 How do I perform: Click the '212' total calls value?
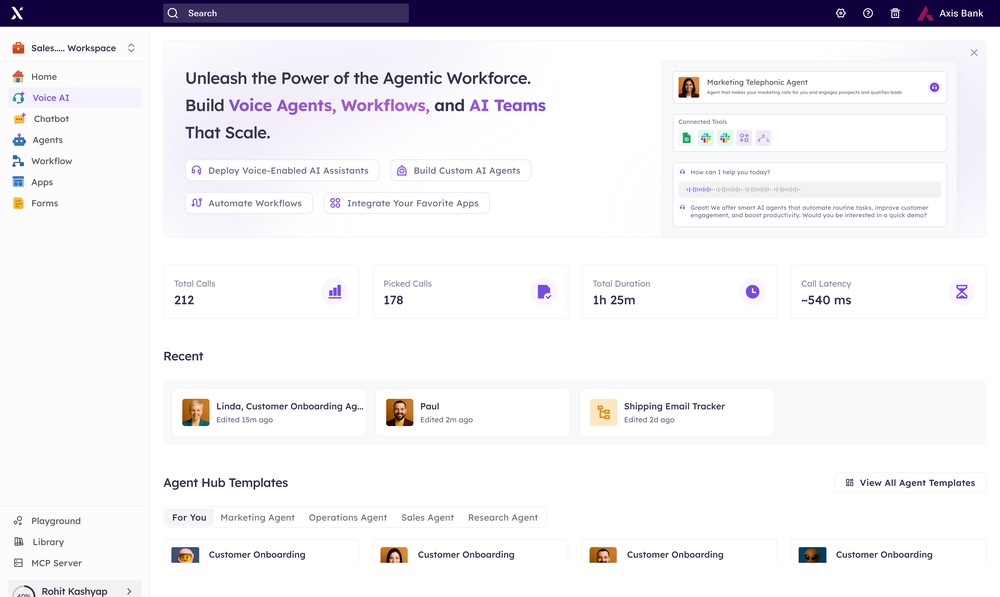[184, 300]
